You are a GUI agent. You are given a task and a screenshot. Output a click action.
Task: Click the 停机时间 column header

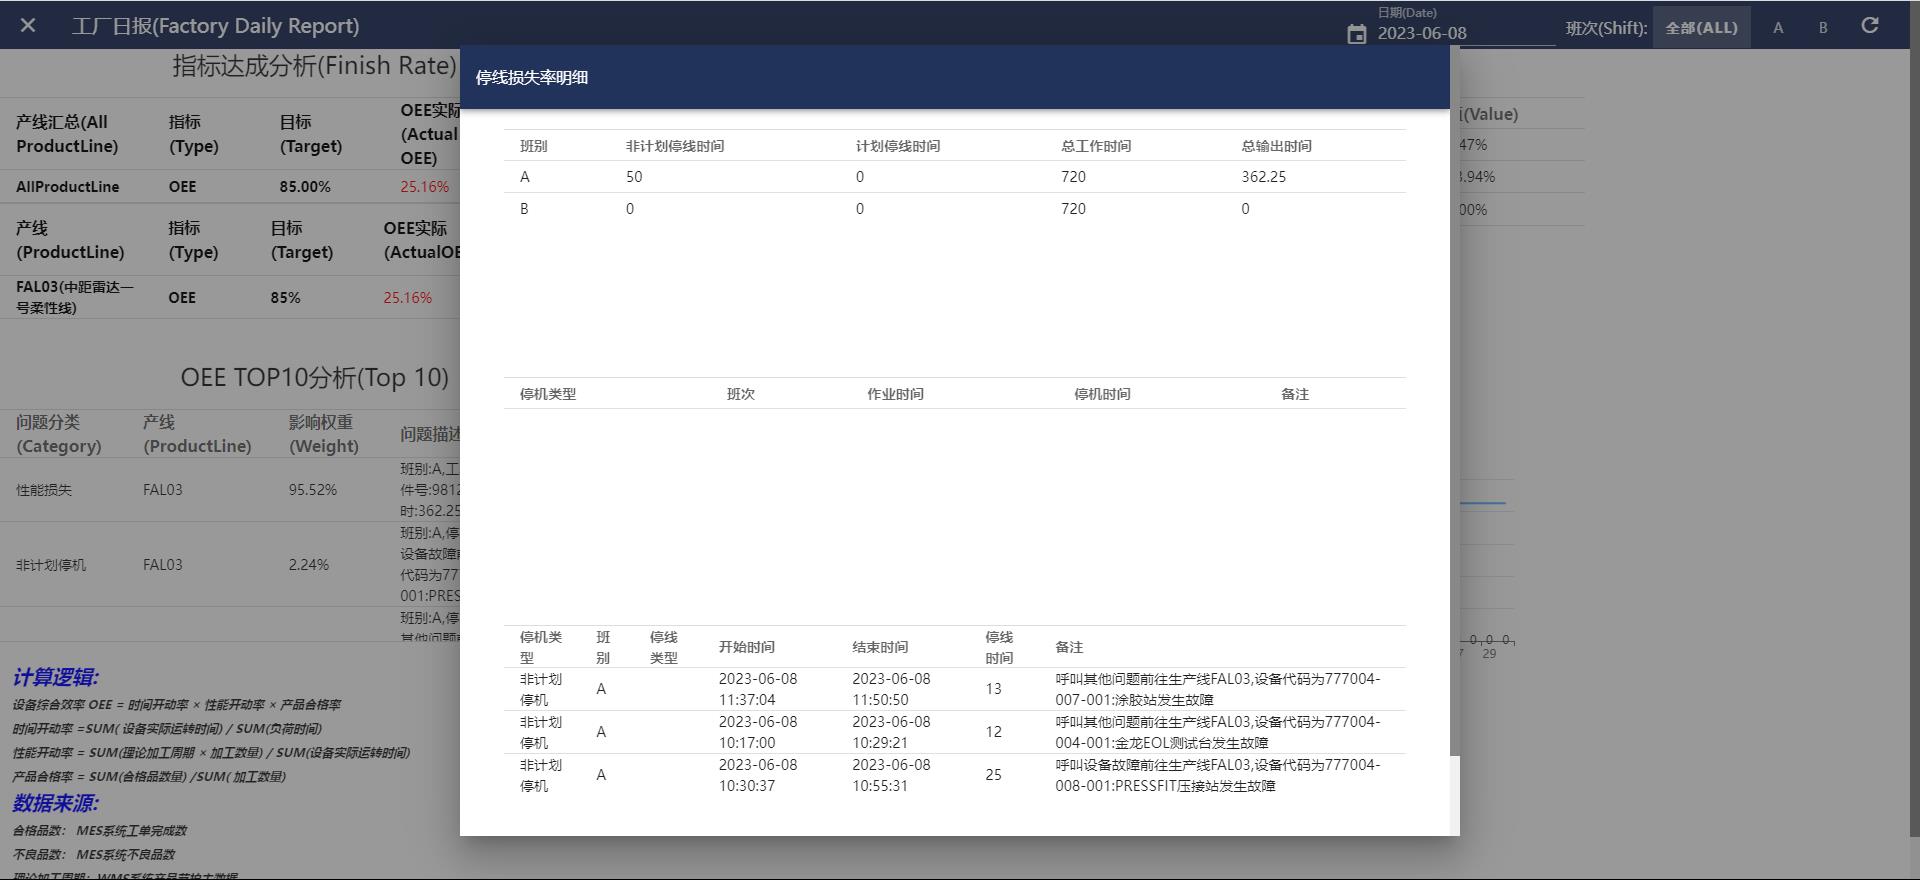[x=1102, y=394]
